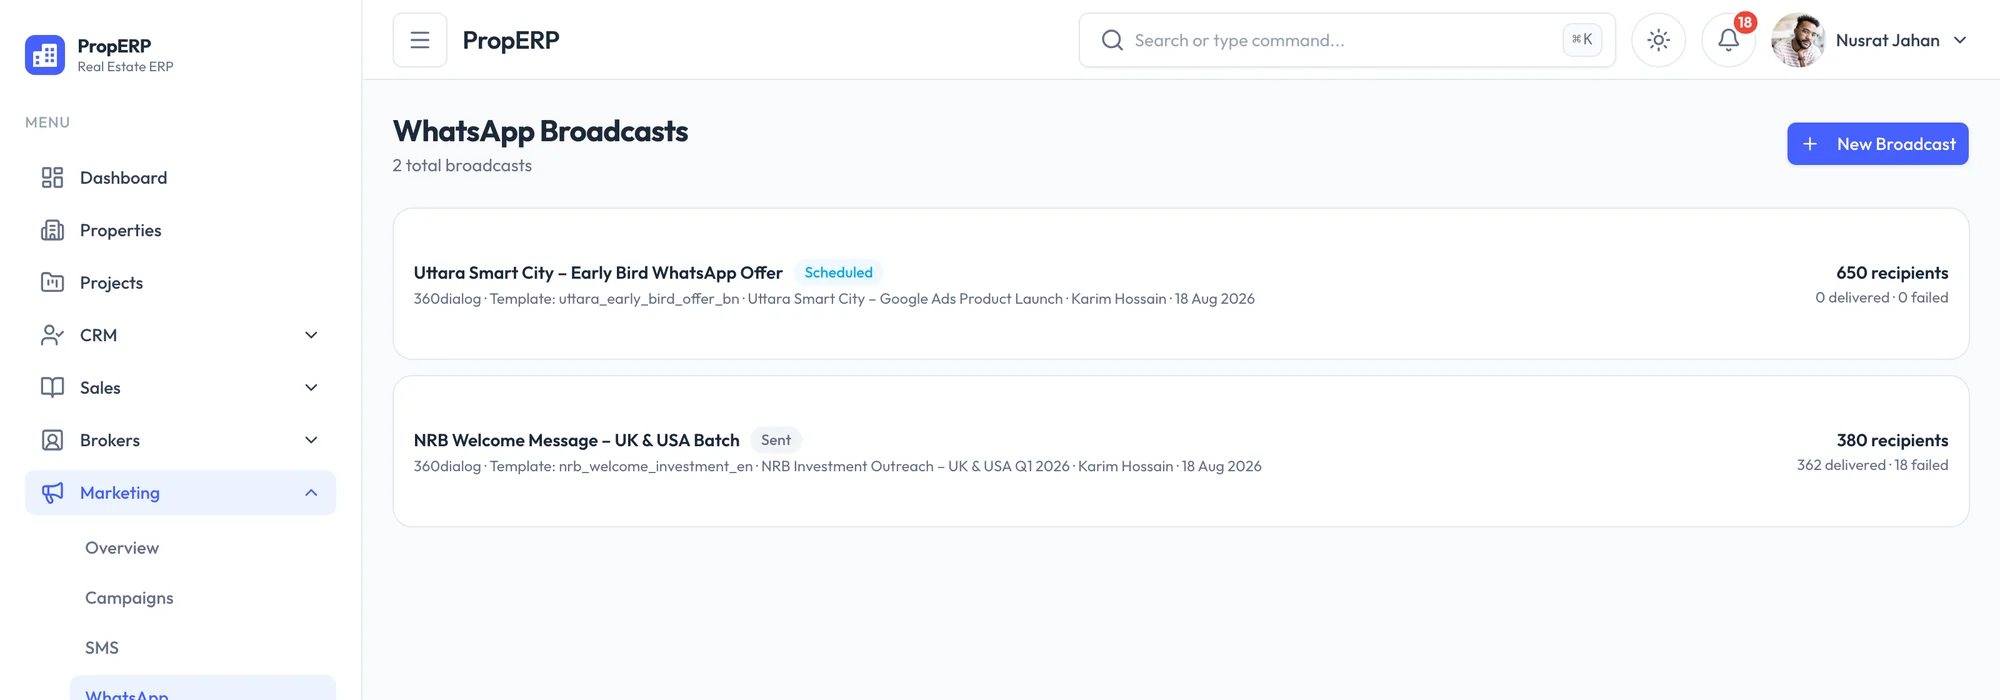Click the '362 delivered · 18 failed' text
This screenshot has width=2000, height=700.
point(1872,465)
